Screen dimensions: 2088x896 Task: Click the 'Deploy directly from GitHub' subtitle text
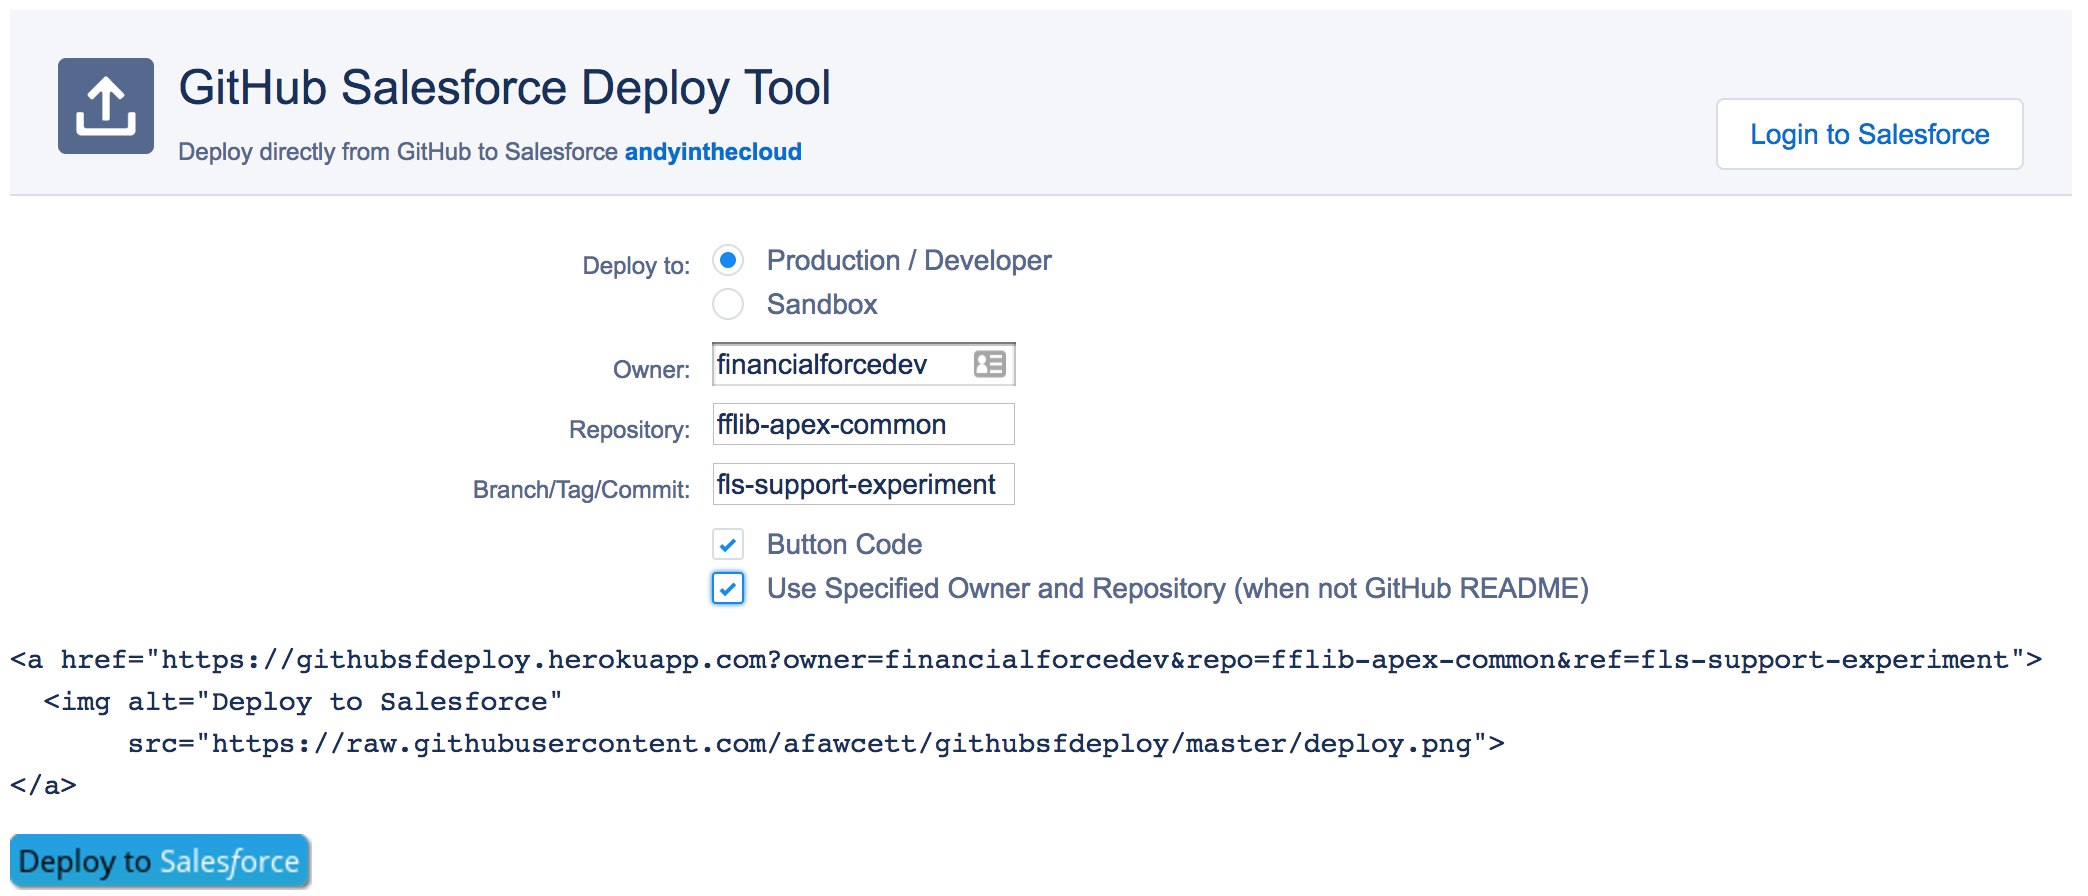(x=398, y=152)
